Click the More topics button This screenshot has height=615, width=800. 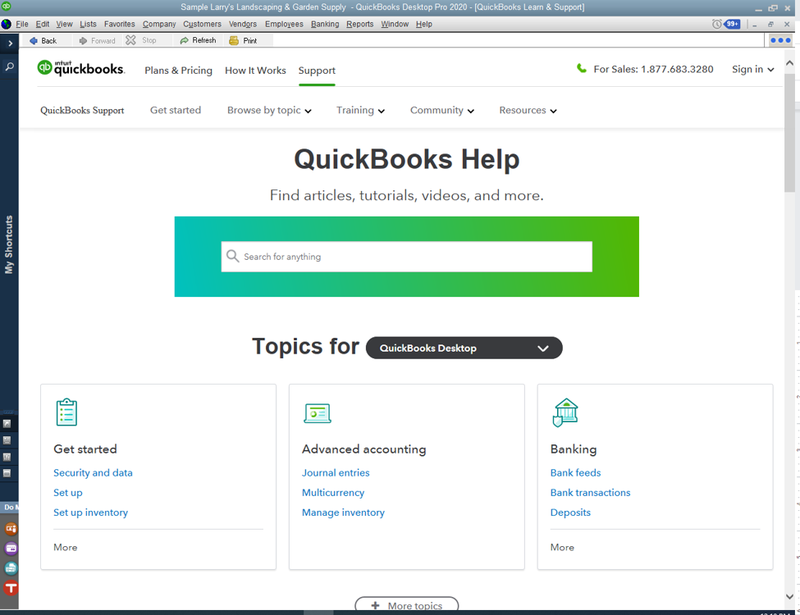[407, 605]
